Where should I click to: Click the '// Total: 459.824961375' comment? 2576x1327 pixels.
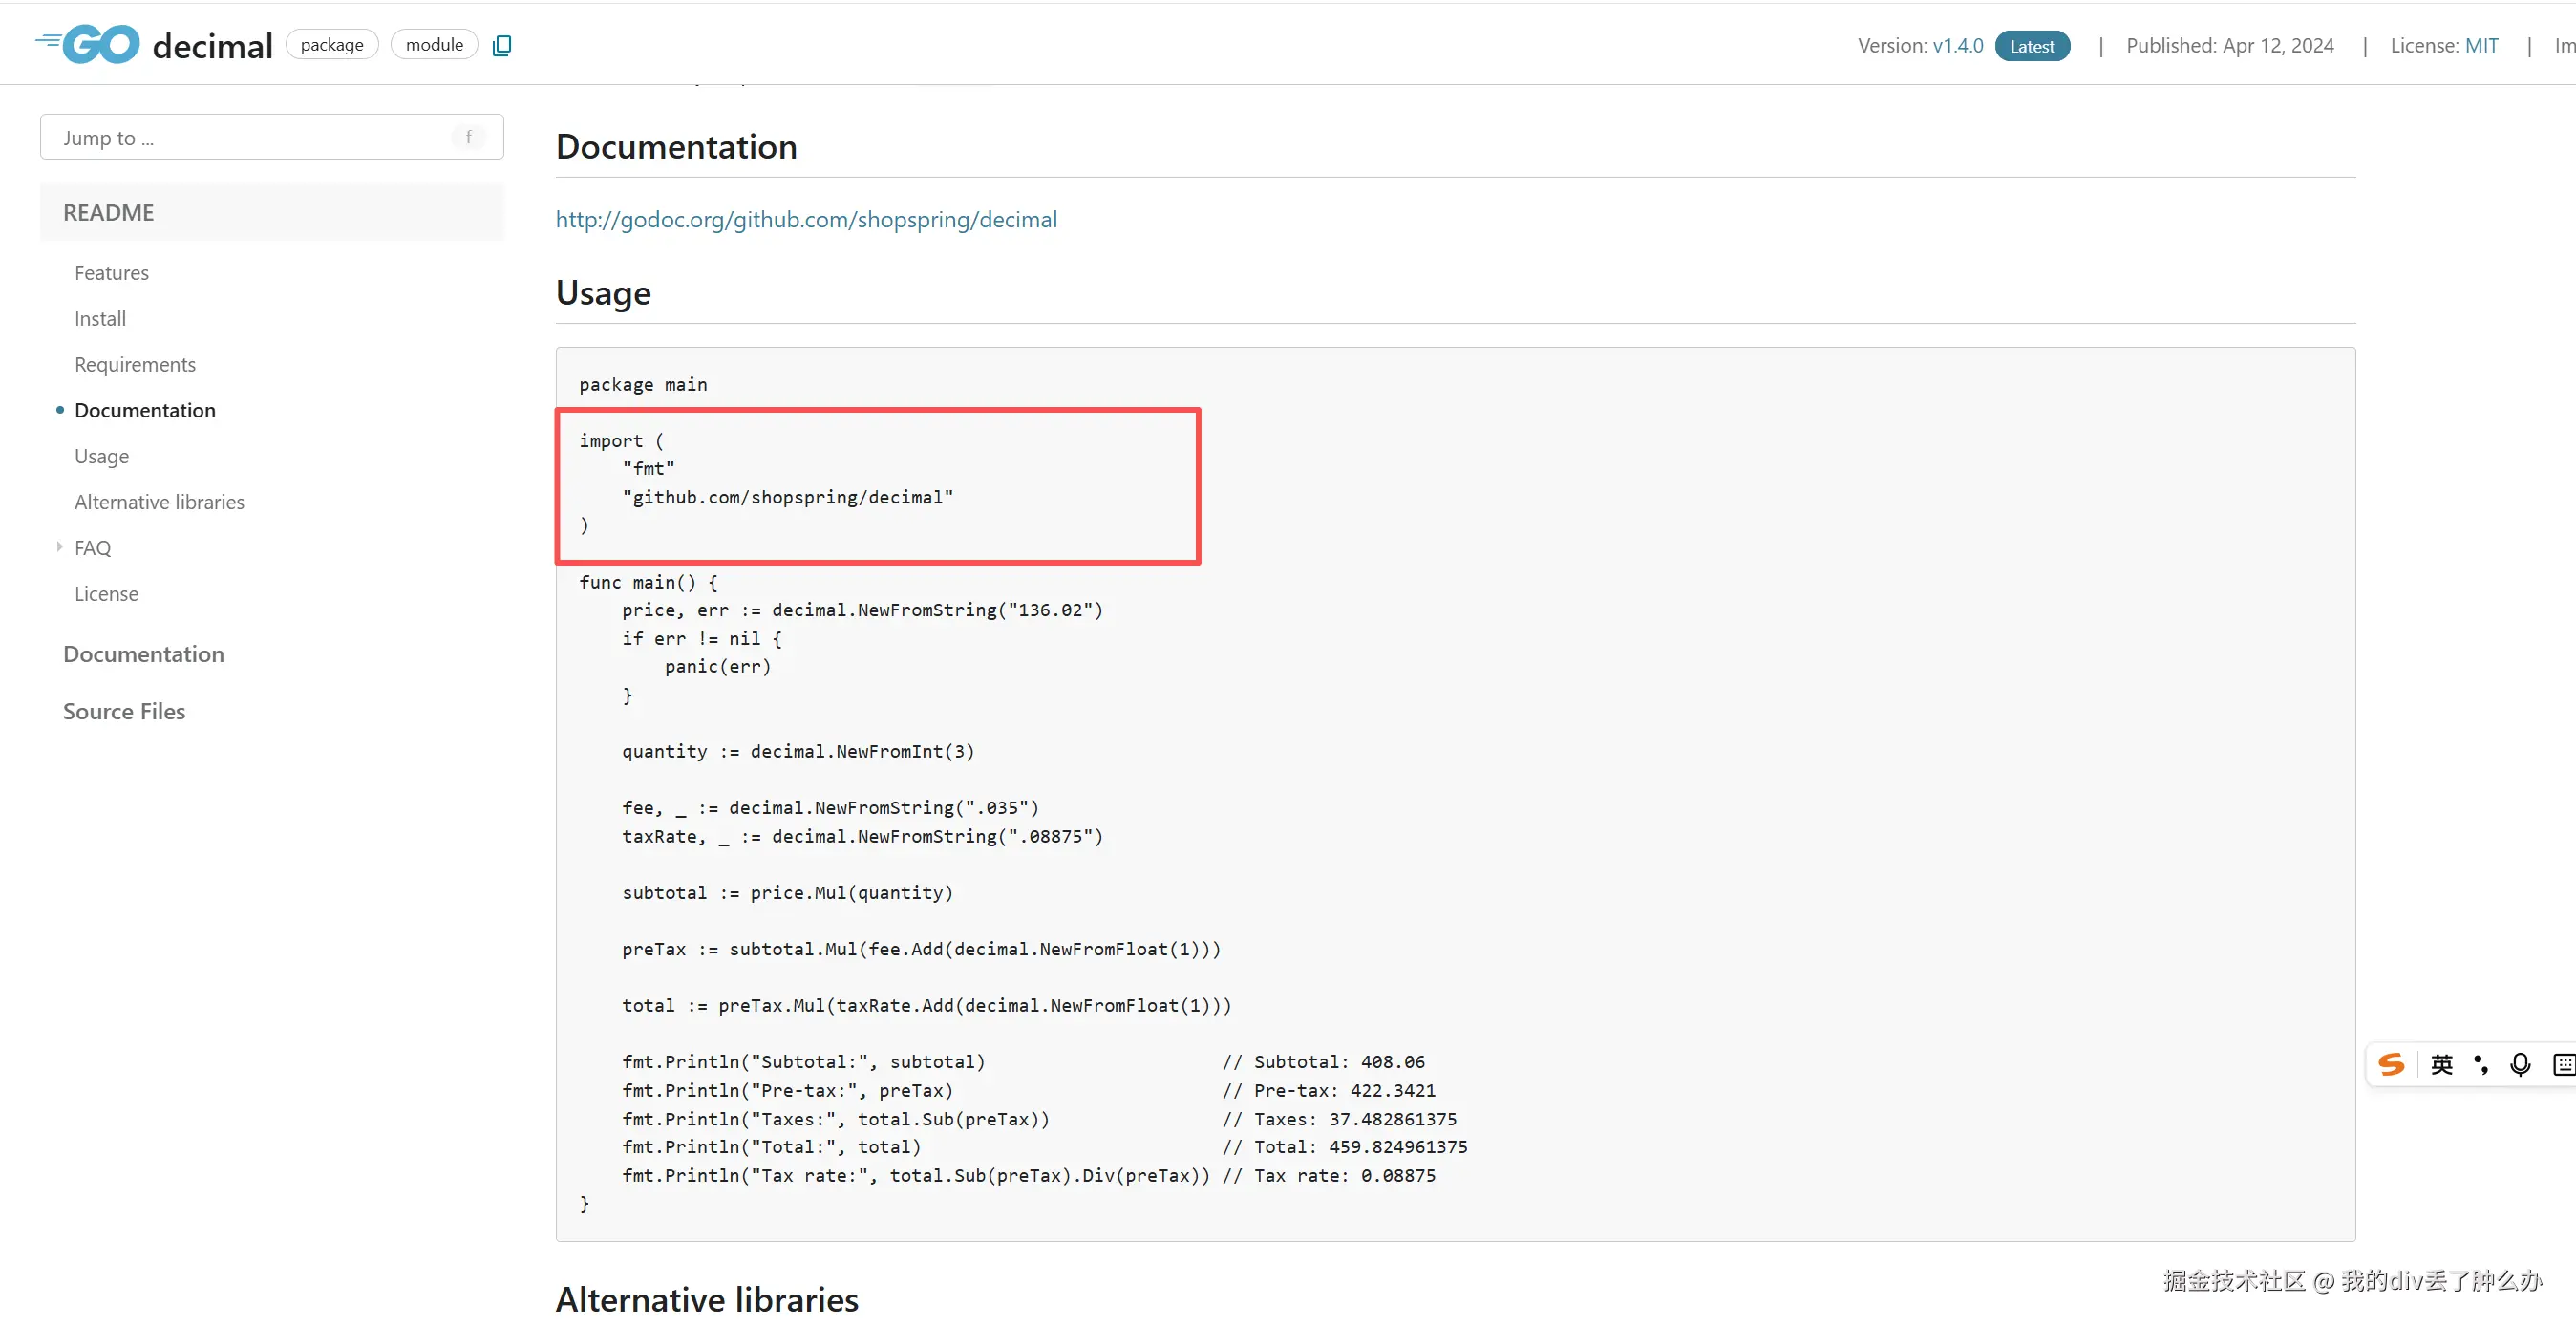point(1345,1147)
